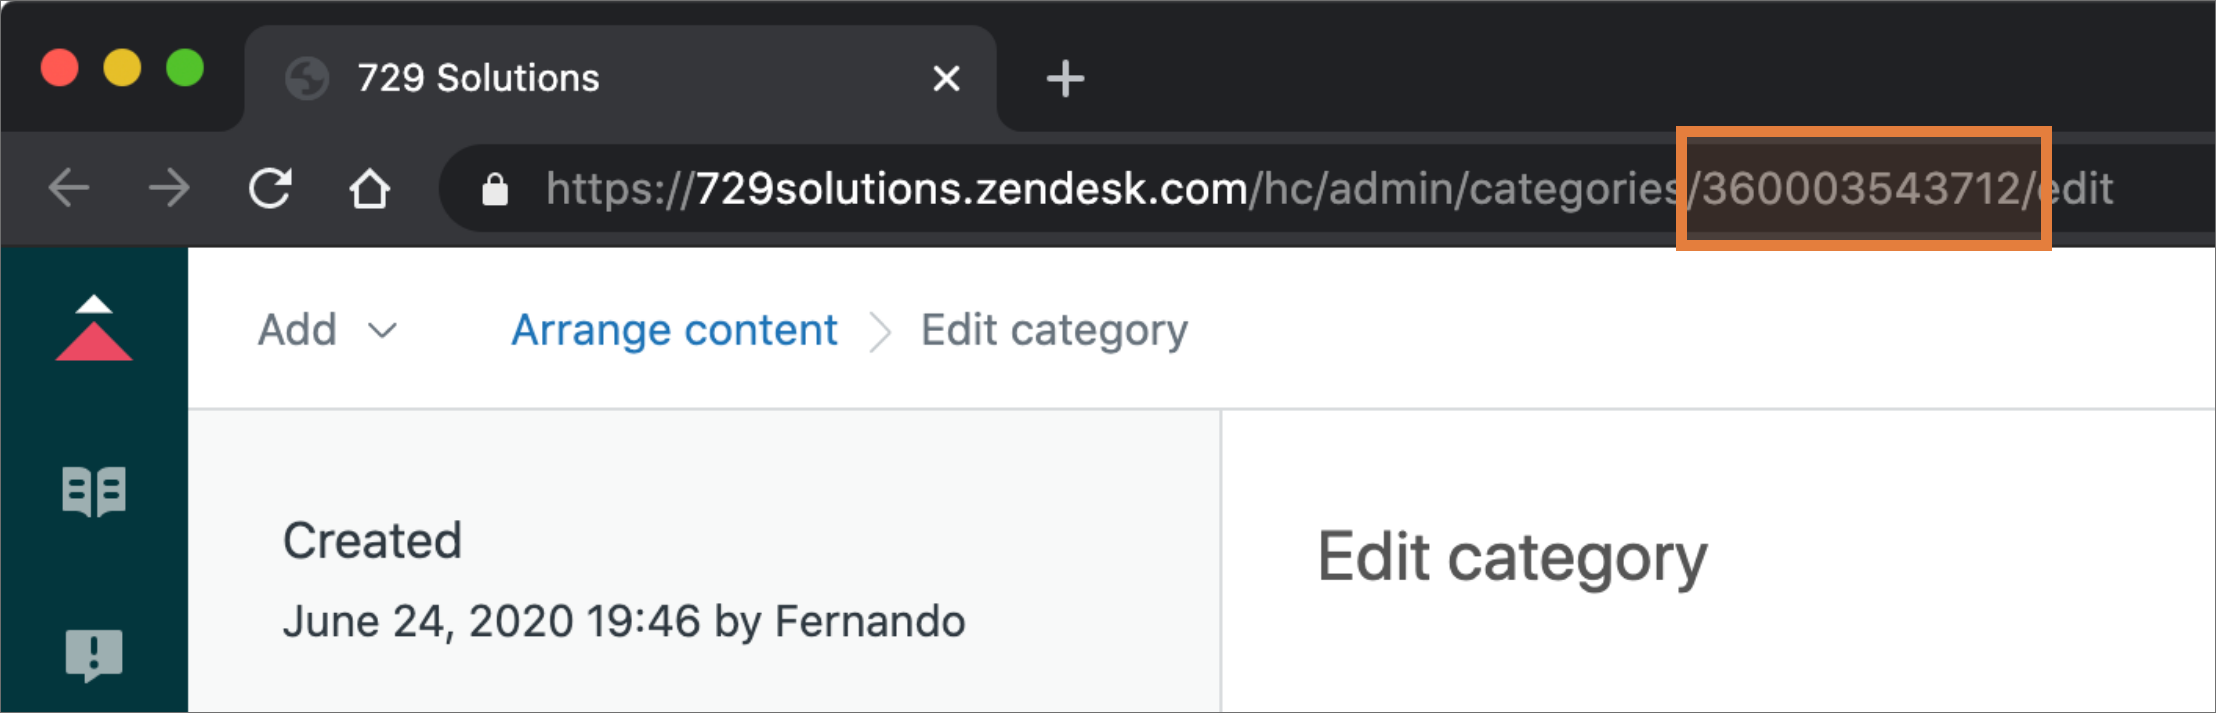Follow the Arrange content breadcrumb link

674,330
